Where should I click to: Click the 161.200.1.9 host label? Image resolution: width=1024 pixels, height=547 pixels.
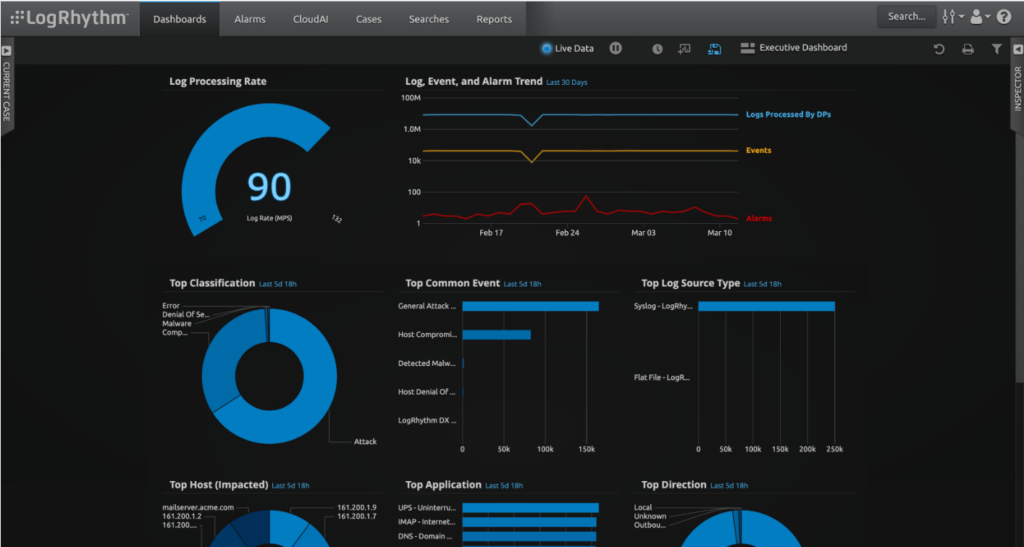357,507
